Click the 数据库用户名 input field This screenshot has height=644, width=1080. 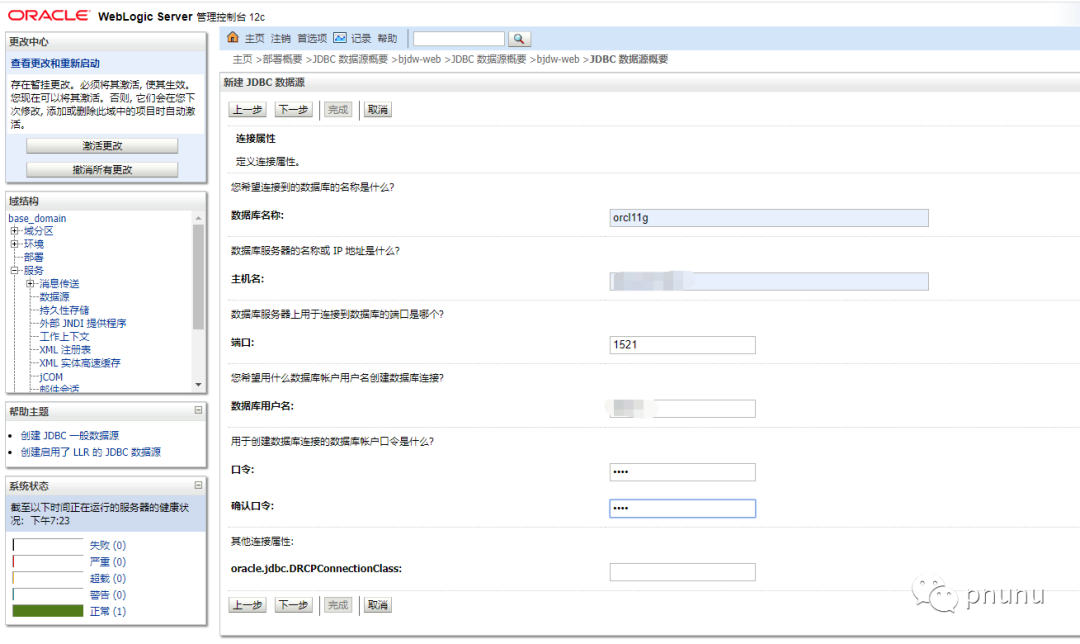coord(683,408)
